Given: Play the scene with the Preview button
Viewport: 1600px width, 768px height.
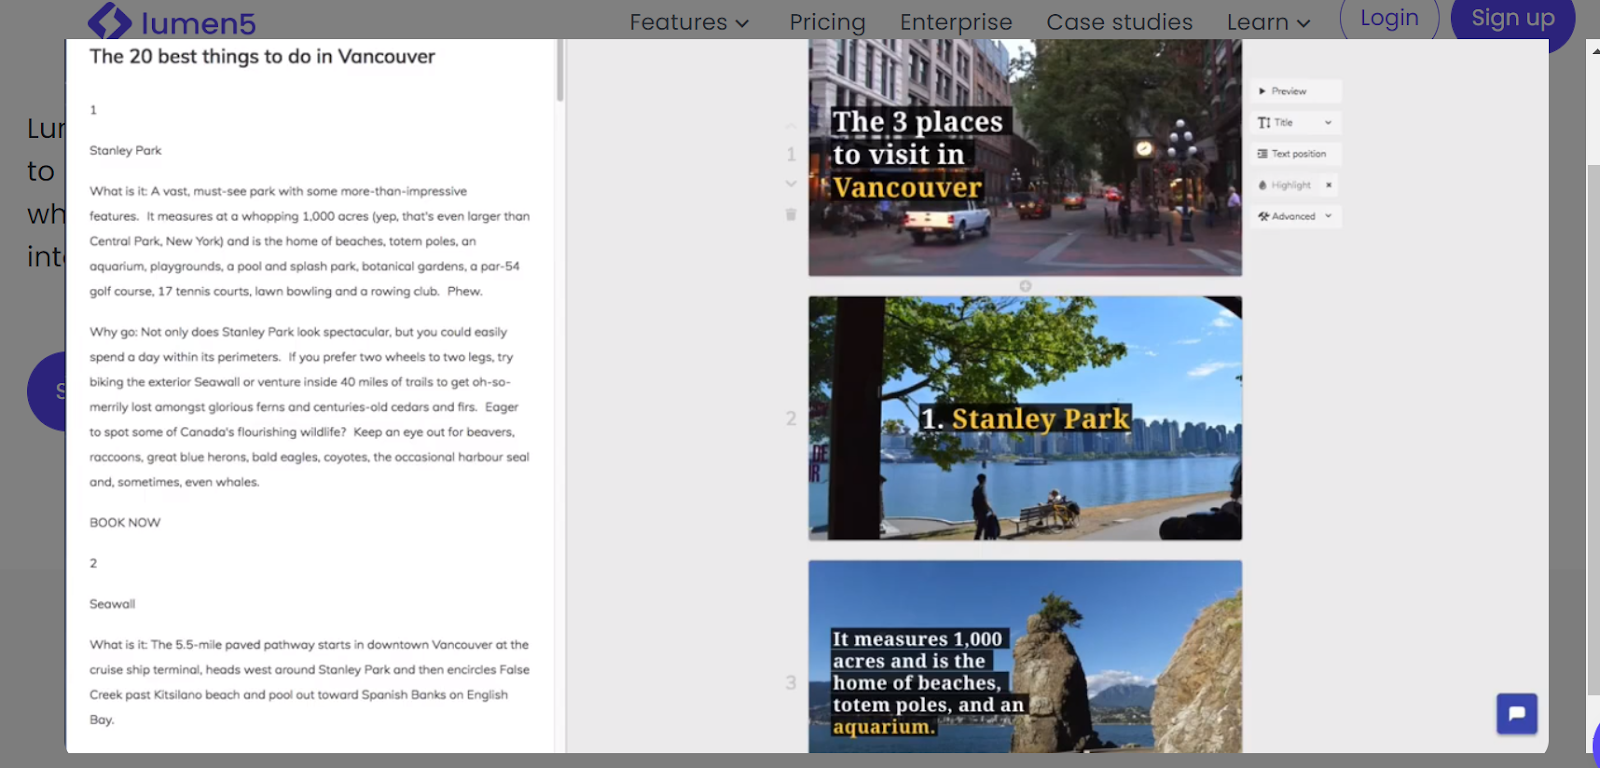Looking at the screenshot, I should coord(1295,91).
